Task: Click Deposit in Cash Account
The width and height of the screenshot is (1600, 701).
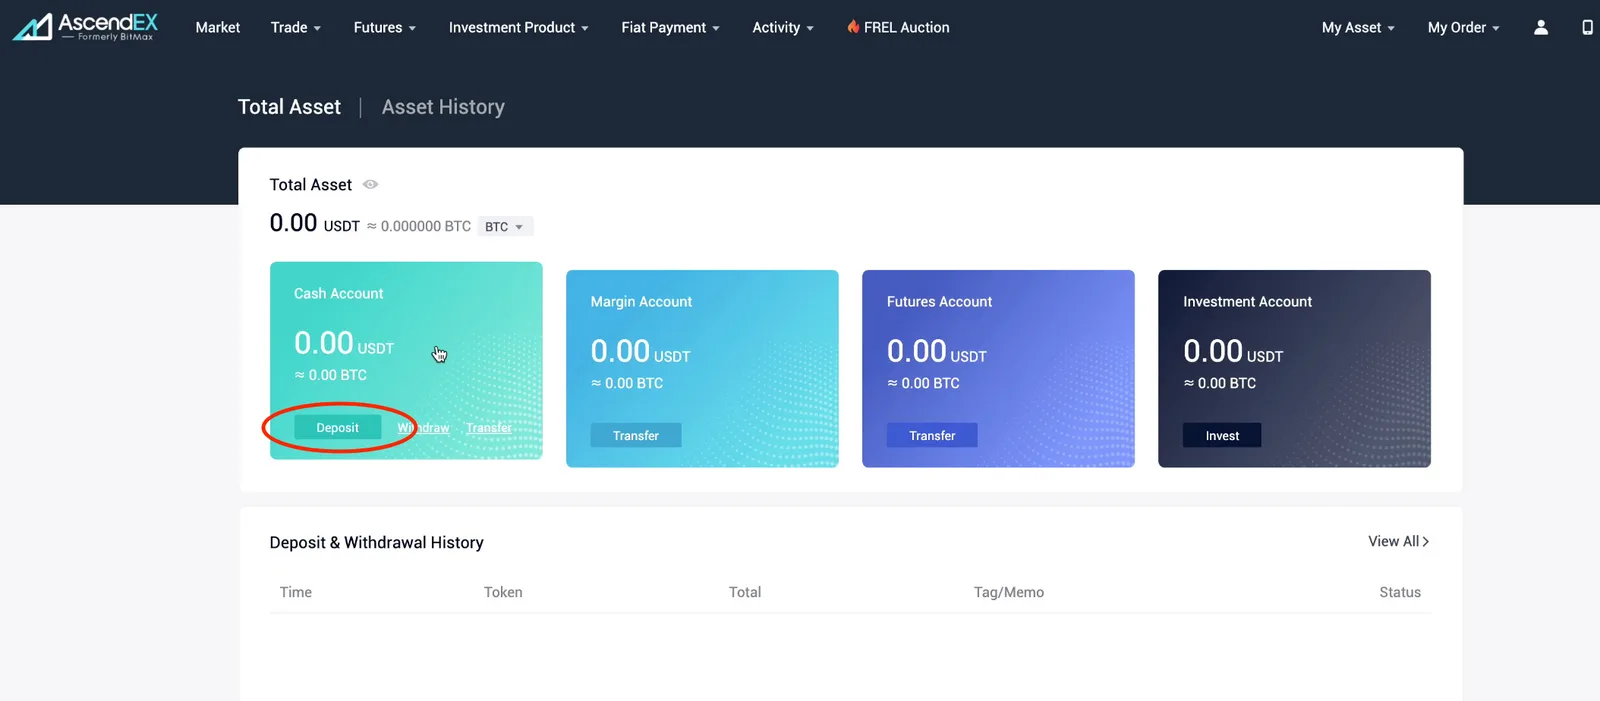Action: pos(337,428)
